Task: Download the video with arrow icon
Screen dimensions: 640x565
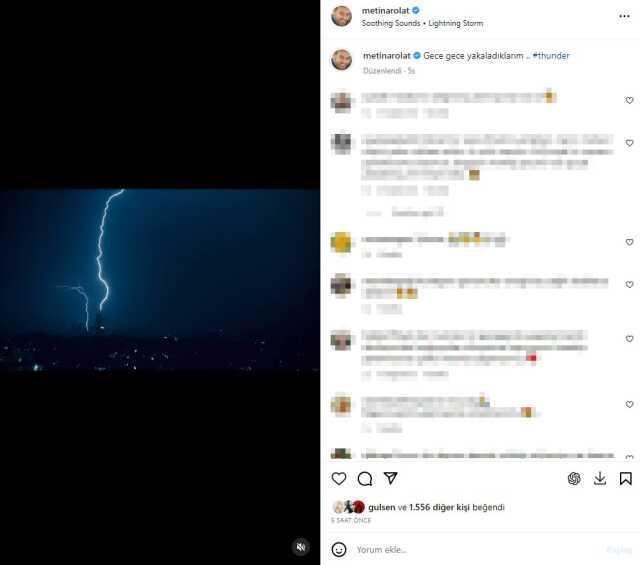Action: point(600,478)
